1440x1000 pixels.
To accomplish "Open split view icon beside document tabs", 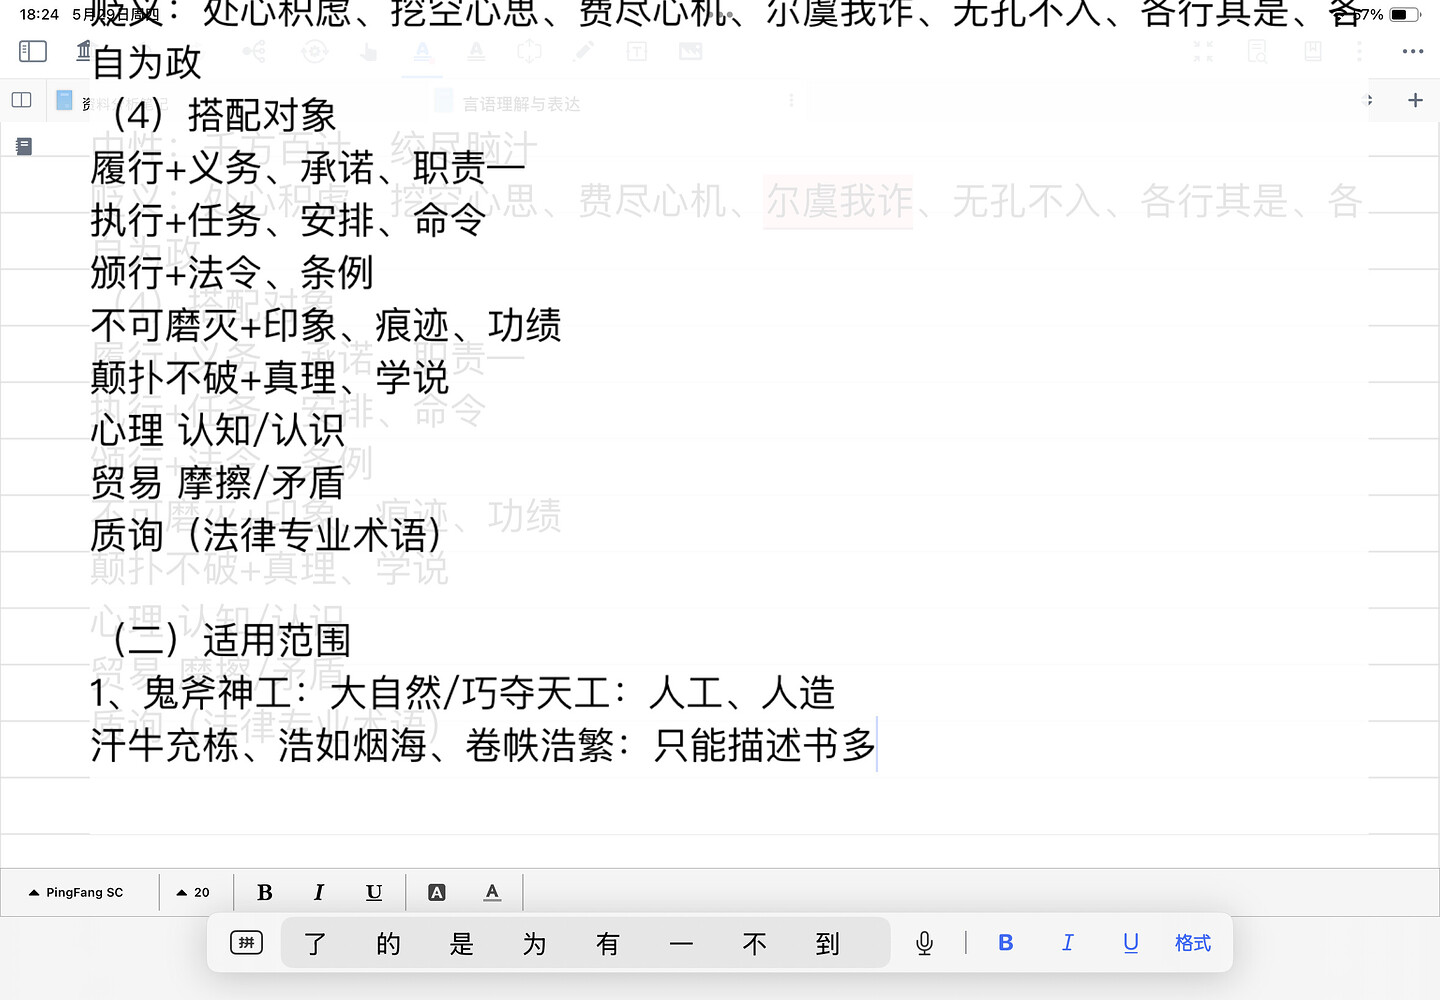I will [21, 100].
